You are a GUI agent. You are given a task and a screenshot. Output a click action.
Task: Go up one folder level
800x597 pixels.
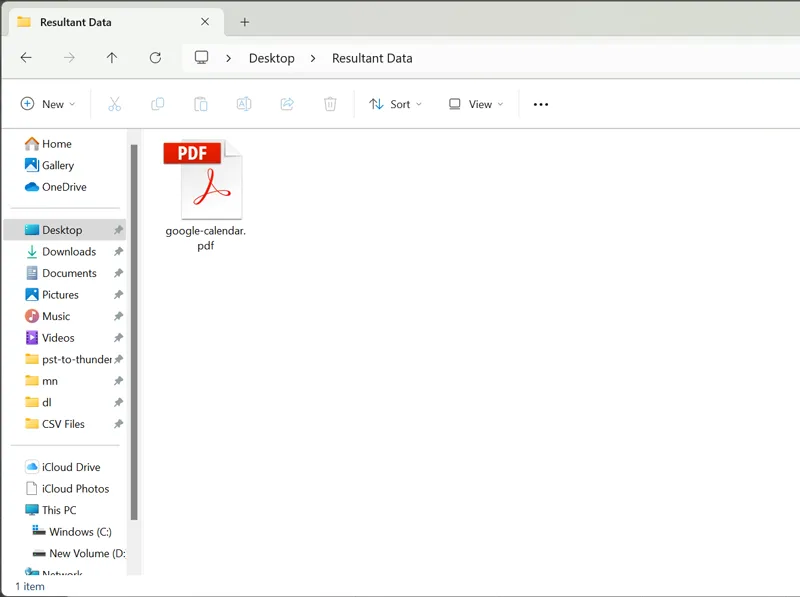coord(112,58)
